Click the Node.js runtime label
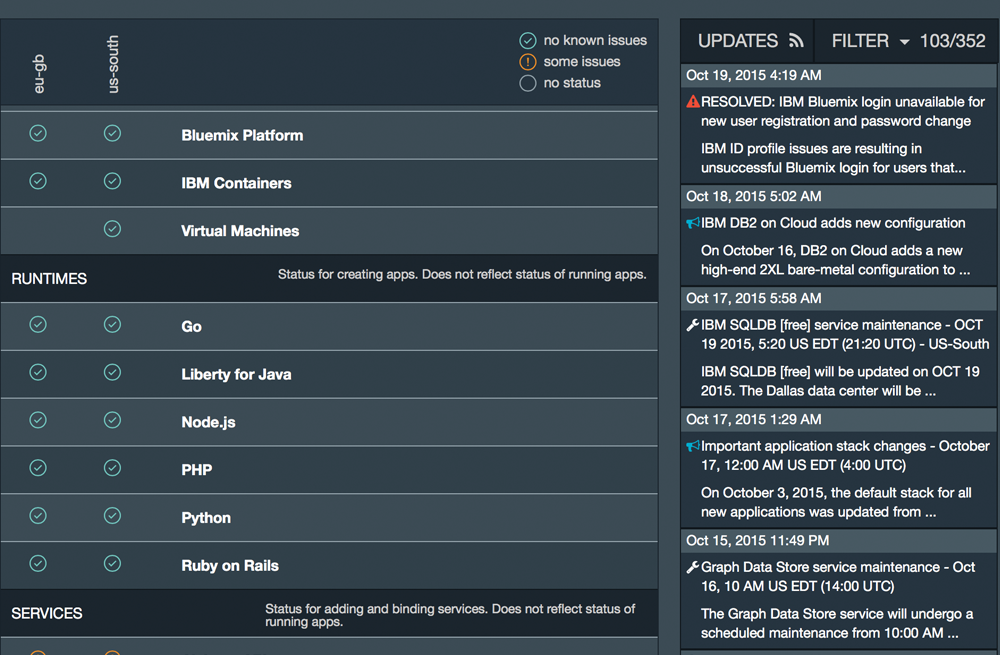The height and width of the screenshot is (655, 1000). point(208,422)
